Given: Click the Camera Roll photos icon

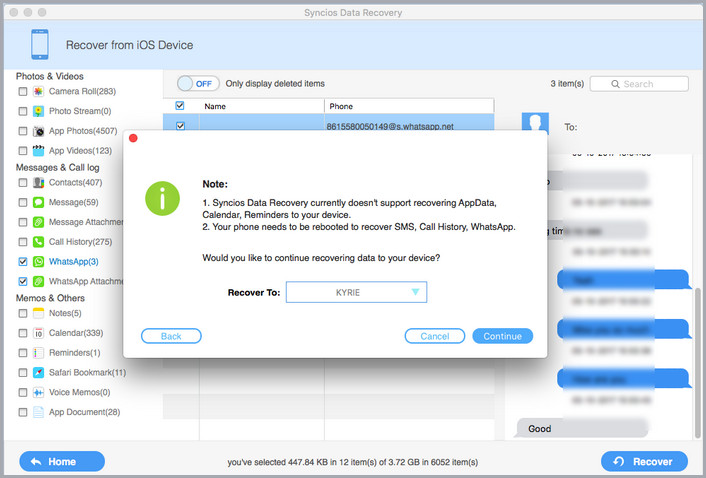Looking at the screenshot, I should (38, 91).
